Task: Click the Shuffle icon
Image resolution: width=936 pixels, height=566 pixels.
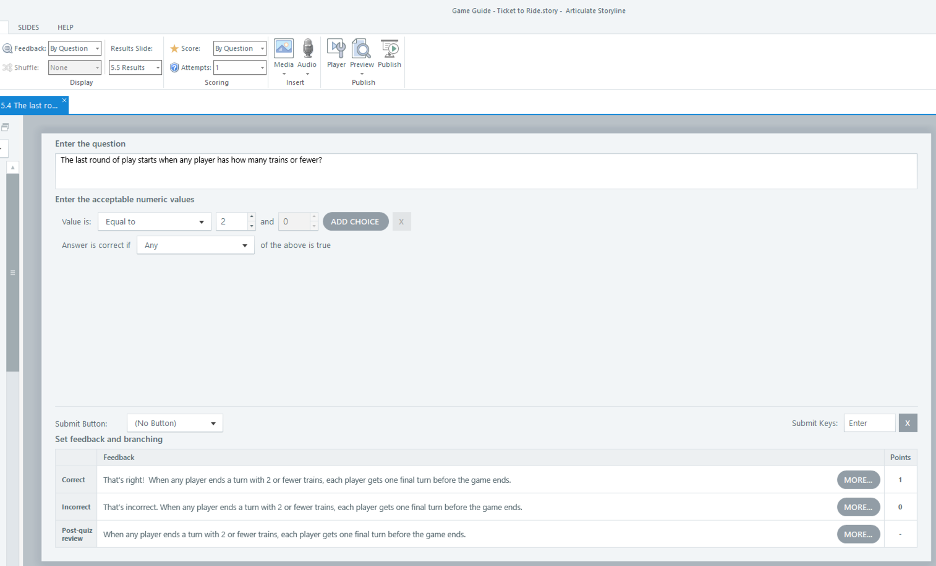Action: 7,67
